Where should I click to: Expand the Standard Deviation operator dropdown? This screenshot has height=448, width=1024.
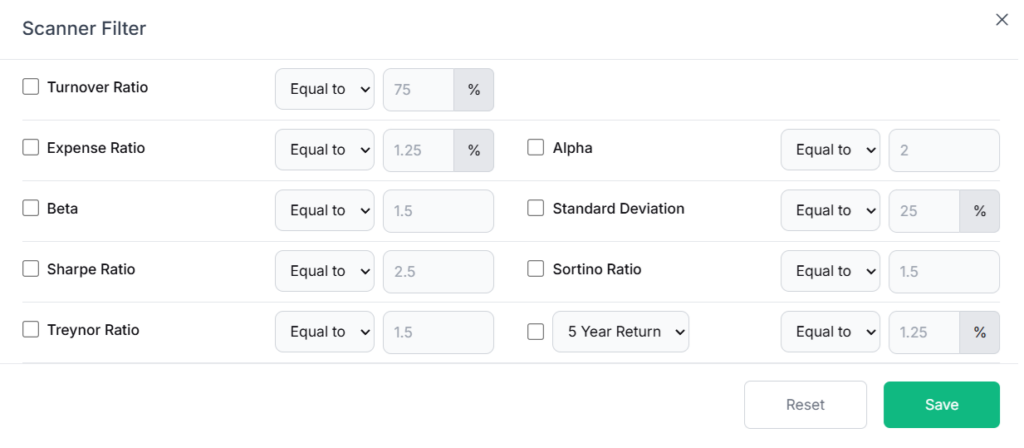[830, 211]
